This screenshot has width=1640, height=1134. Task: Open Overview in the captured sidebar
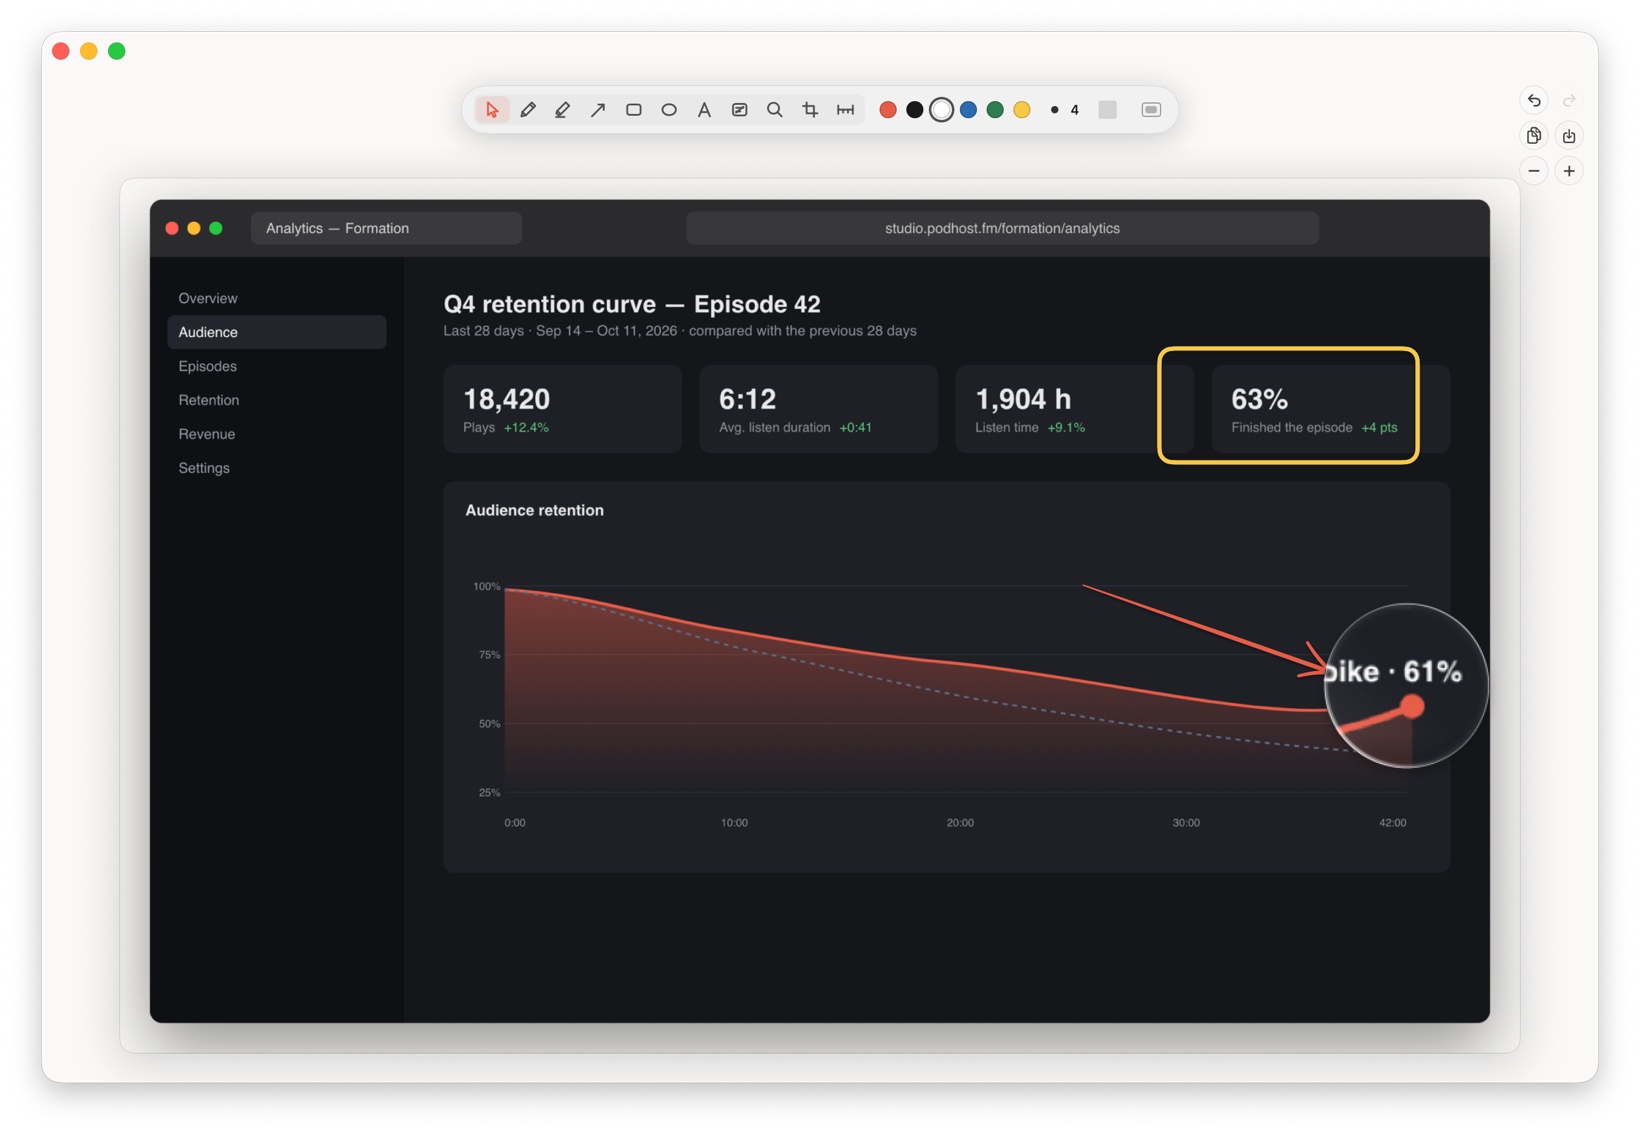tap(277, 298)
